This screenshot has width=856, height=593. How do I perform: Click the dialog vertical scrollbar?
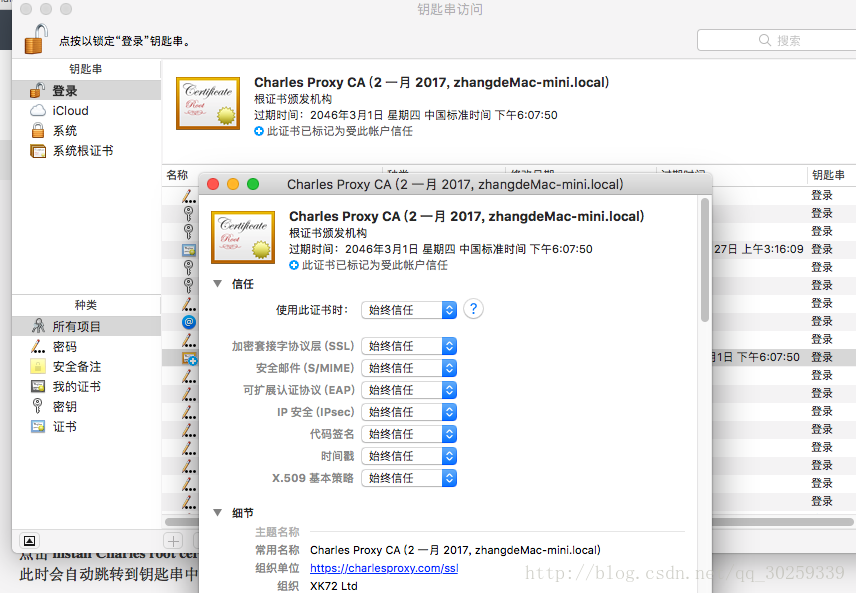(x=705, y=260)
